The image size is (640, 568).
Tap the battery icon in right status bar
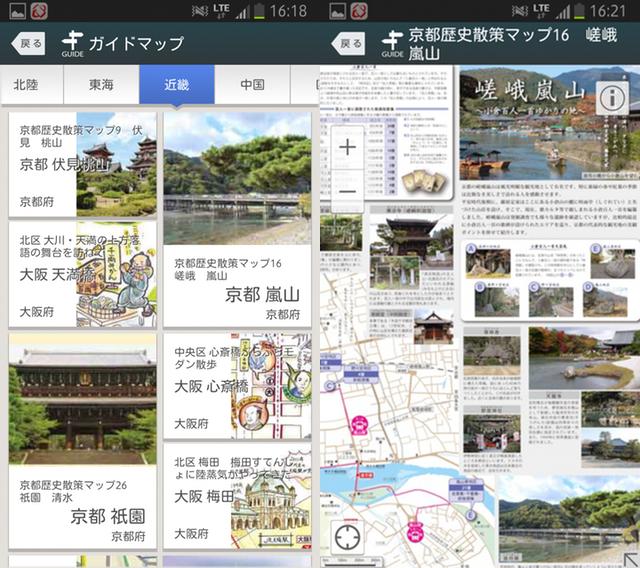point(579,11)
